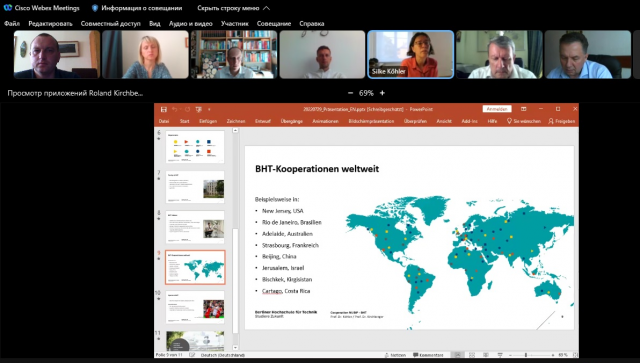
Task: Click the bullet Cartago, Costa Rica
Action: 286,291
